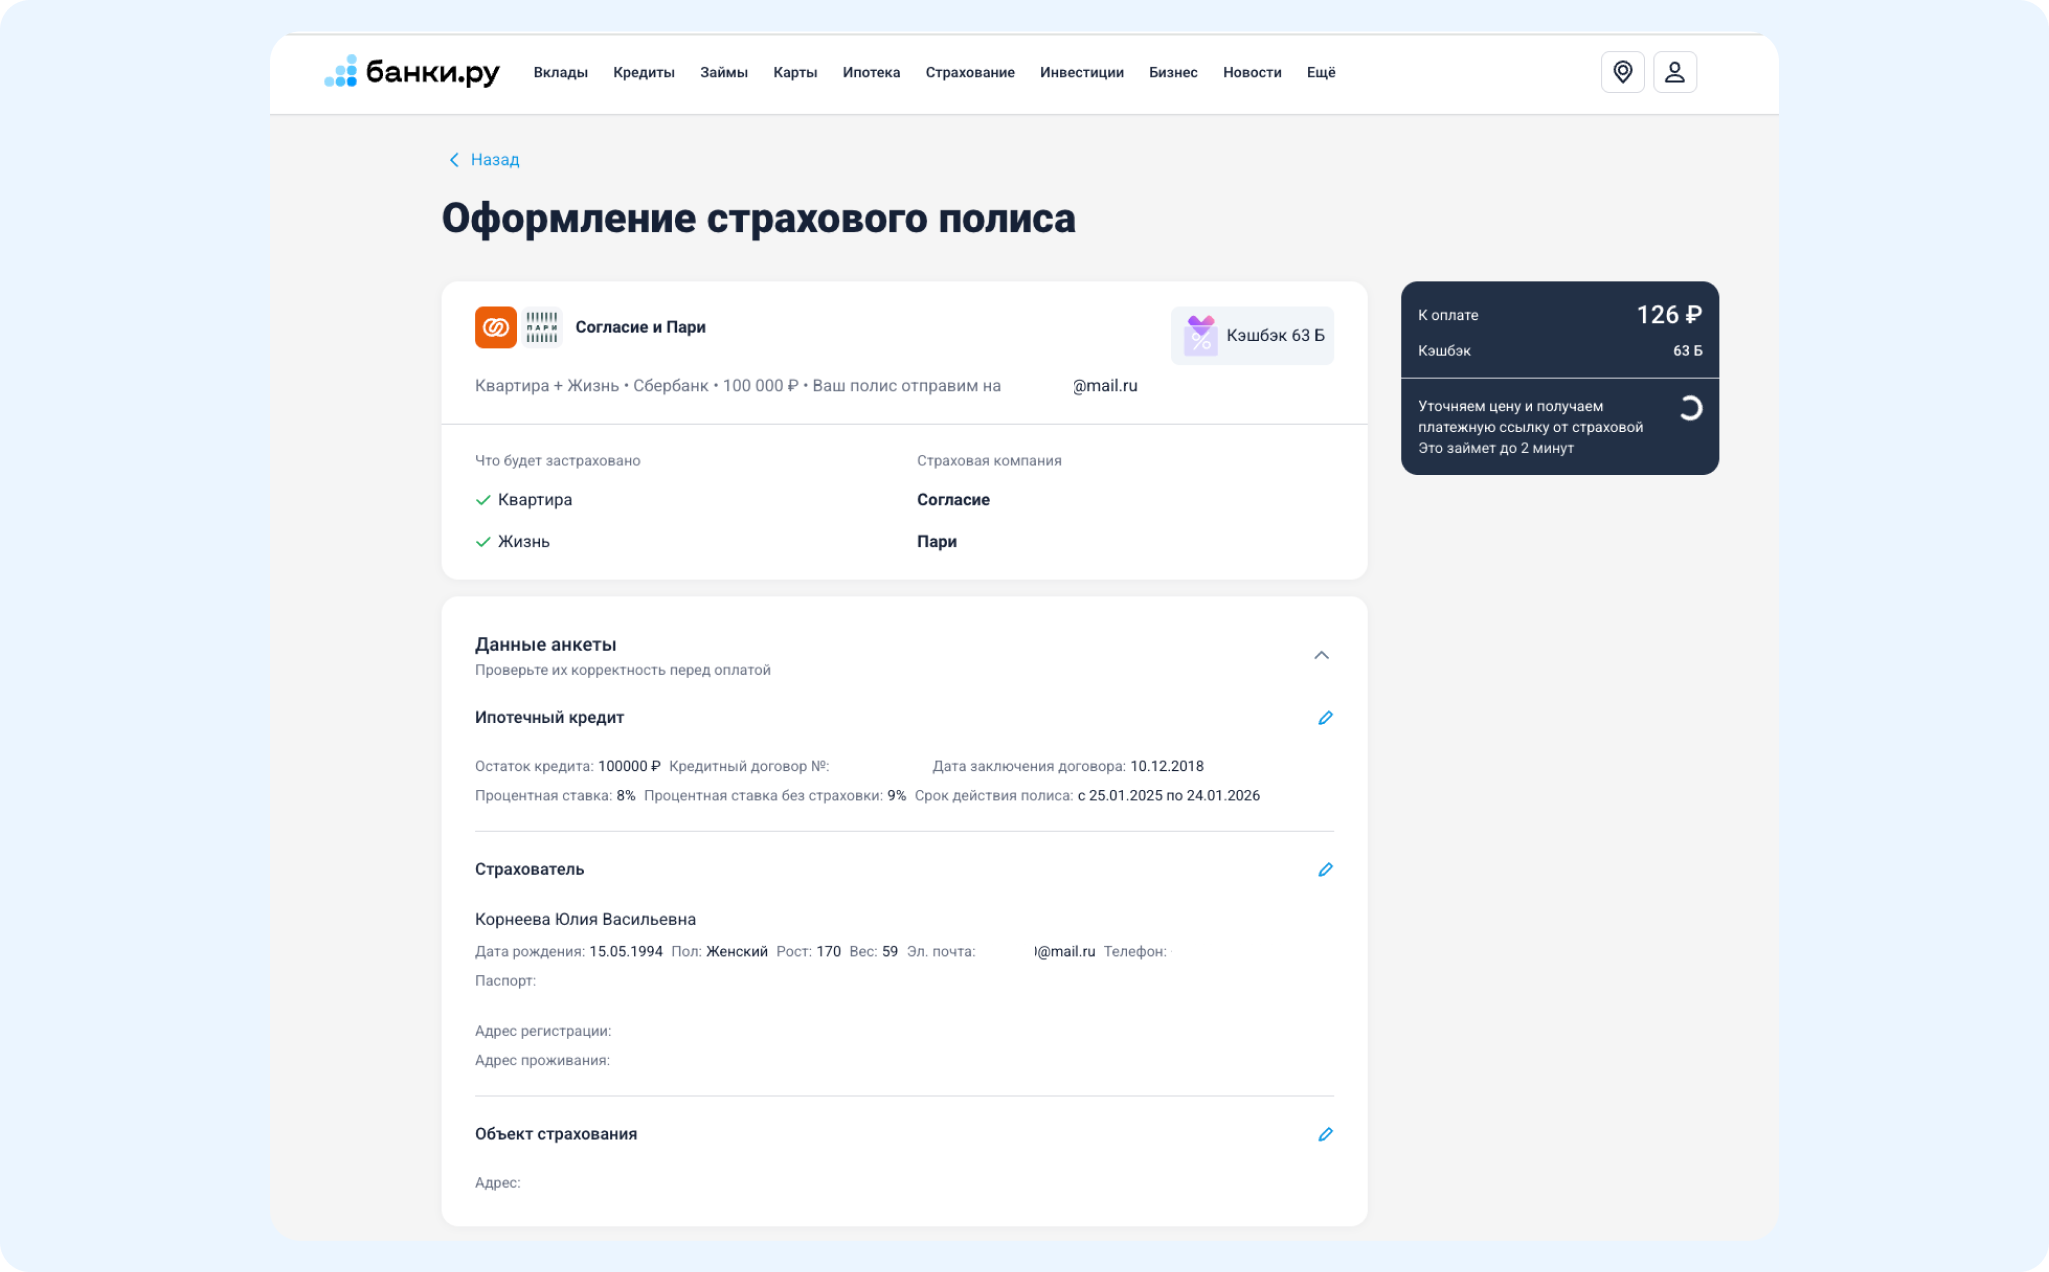Click the Жизнь insured item
Screen dimensions: 2049x1272
(x=524, y=542)
